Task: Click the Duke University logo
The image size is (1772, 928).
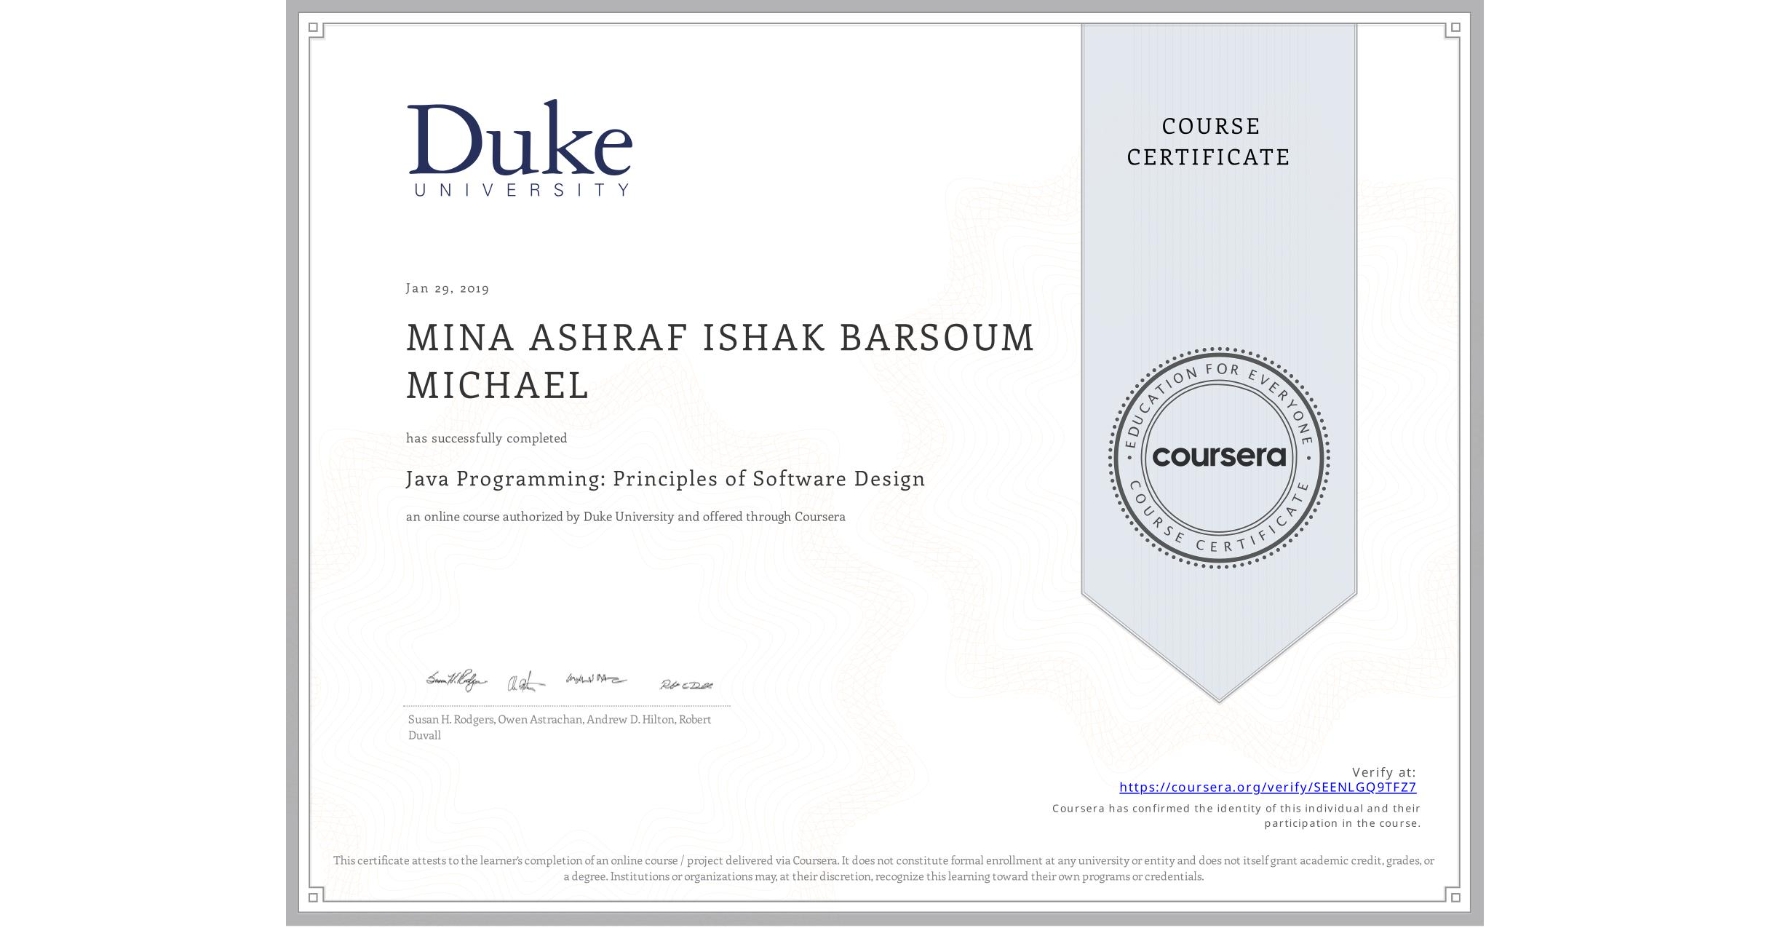Action: pos(520,148)
